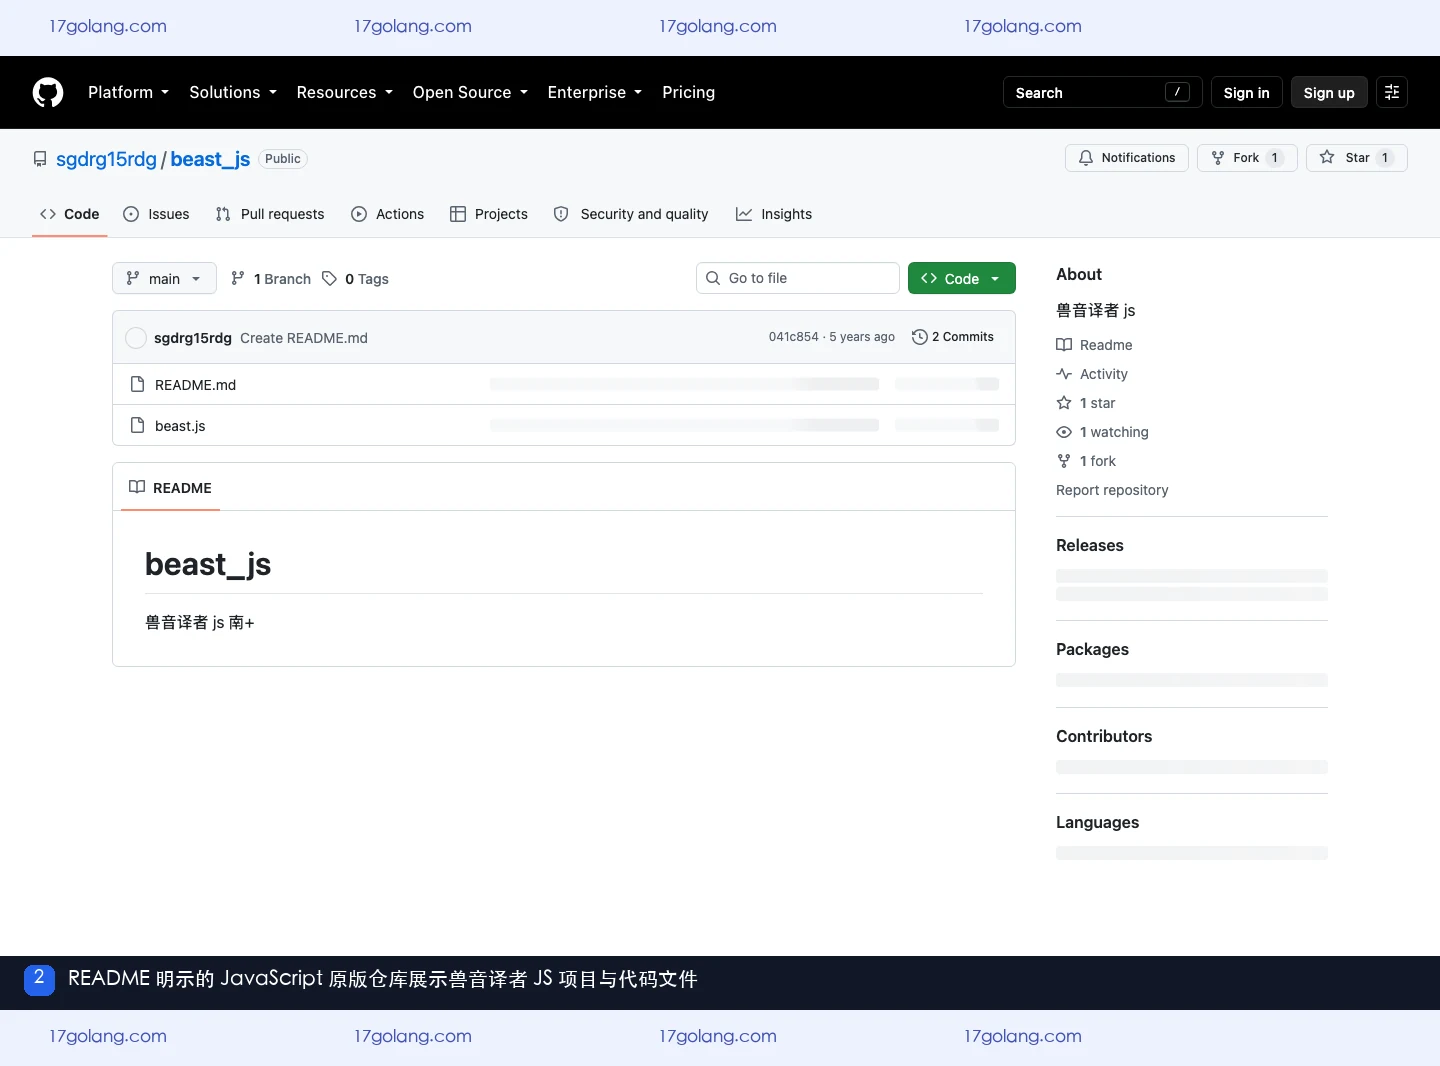
Task: Click the Sign in button
Action: (x=1246, y=92)
